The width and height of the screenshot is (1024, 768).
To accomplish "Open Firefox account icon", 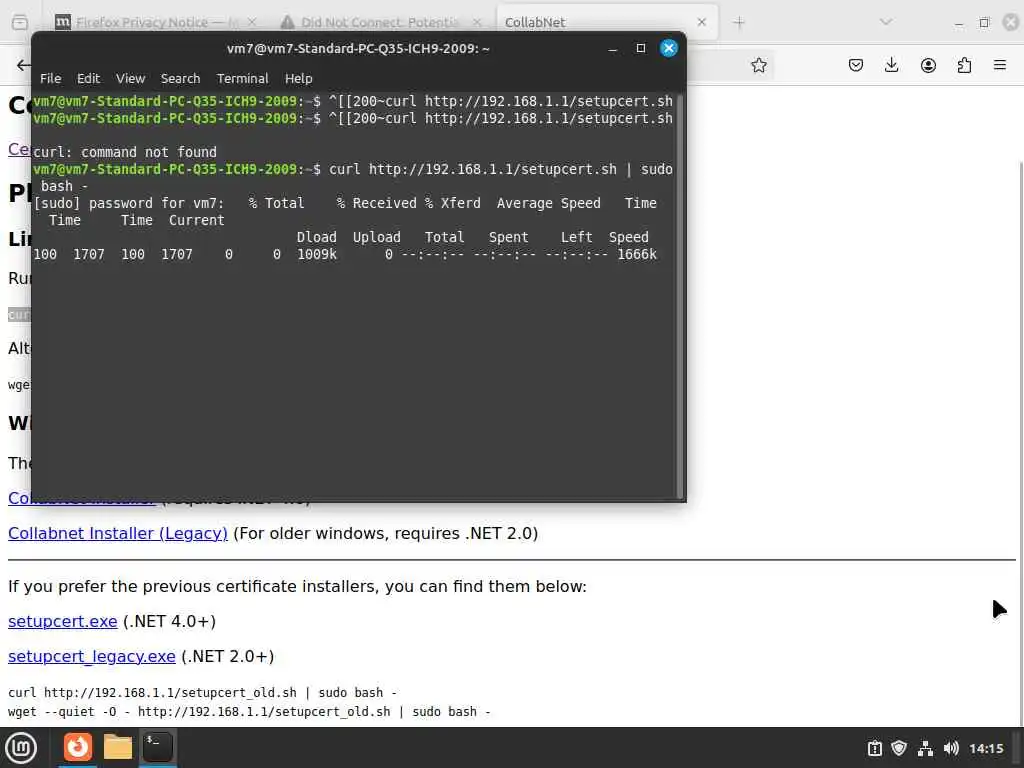I will [x=928, y=65].
